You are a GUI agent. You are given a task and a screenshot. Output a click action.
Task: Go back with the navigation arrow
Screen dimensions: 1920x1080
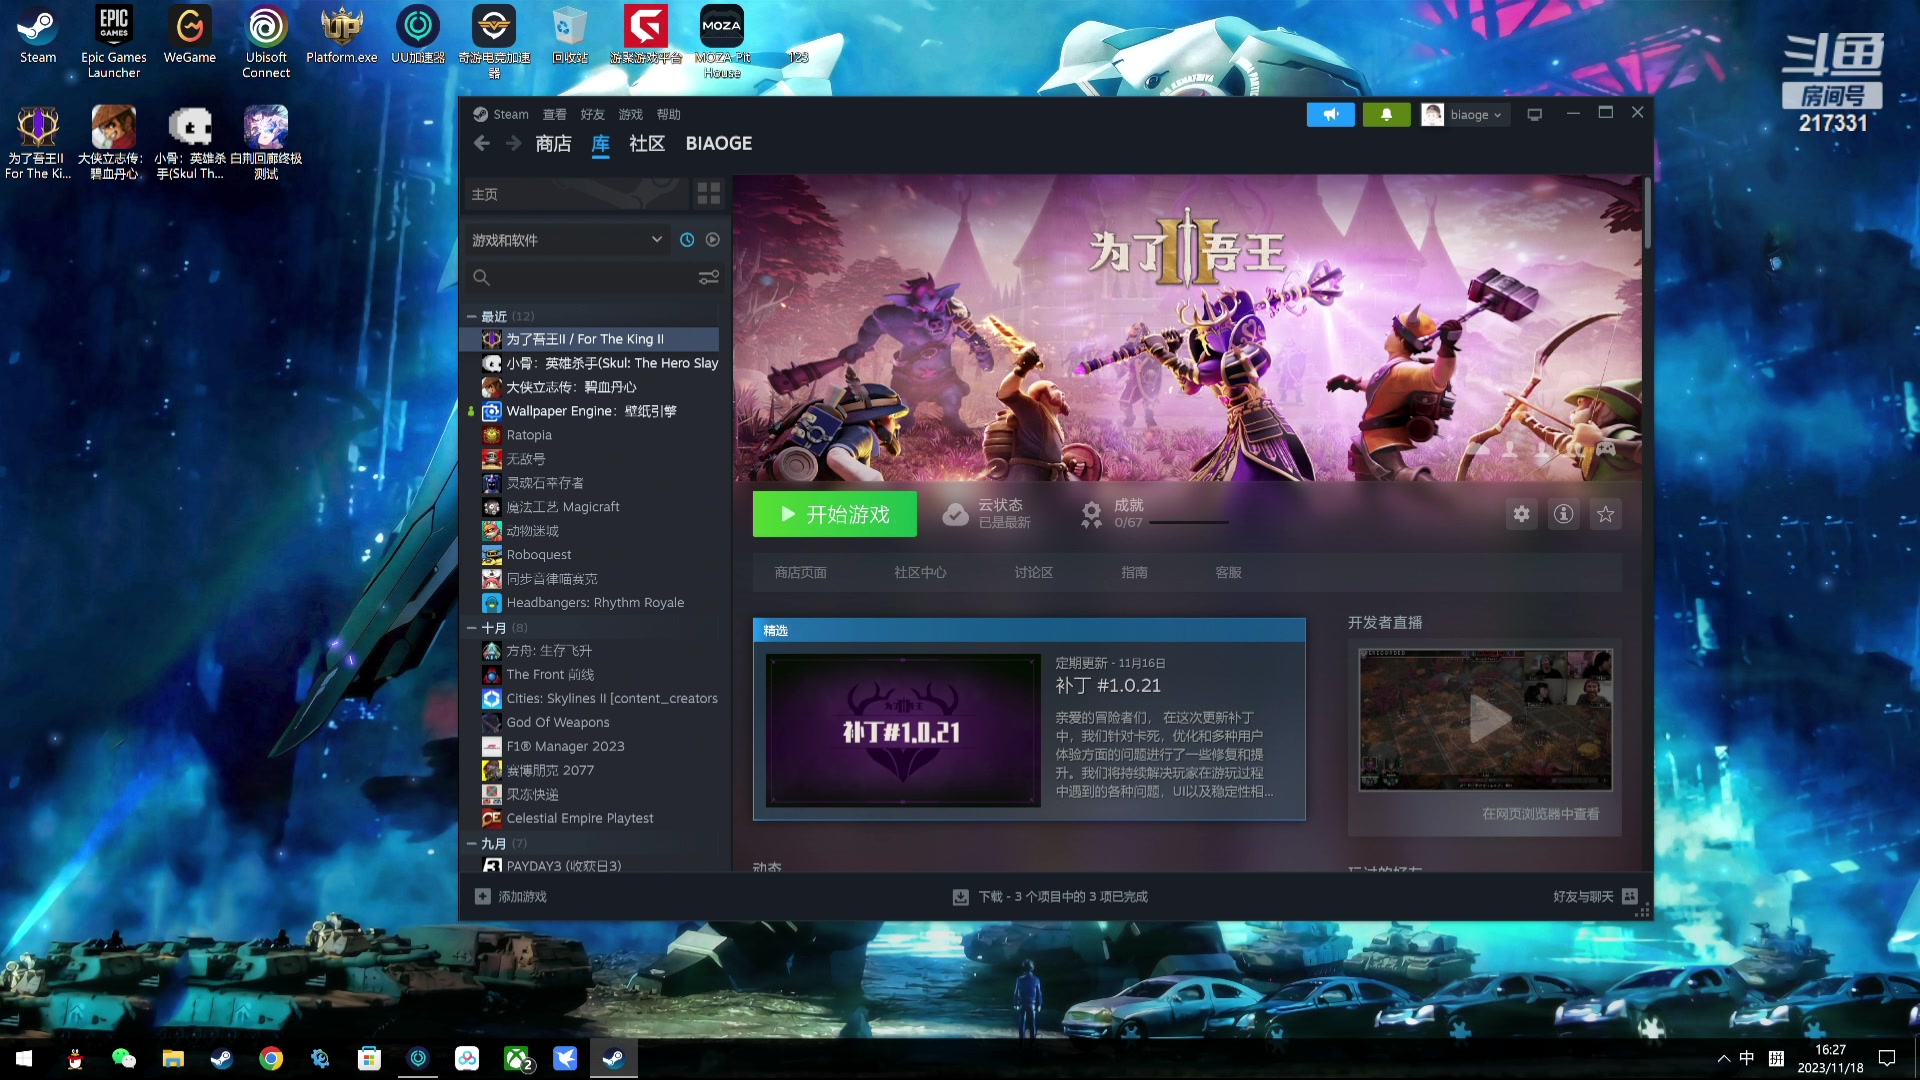click(x=482, y=144)
